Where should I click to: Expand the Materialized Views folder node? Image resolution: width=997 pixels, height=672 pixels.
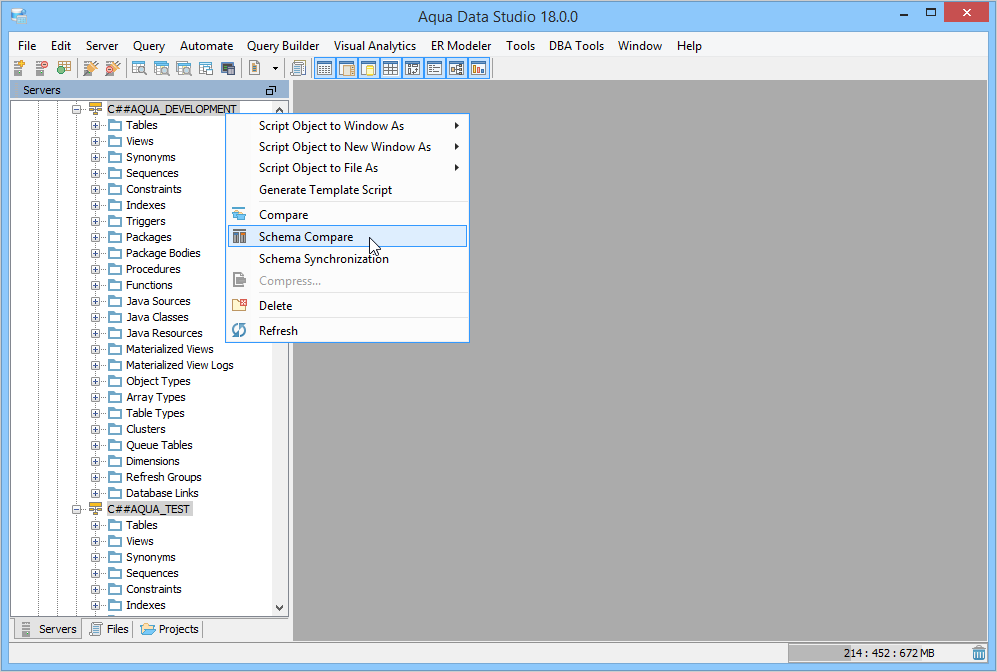pos(95,349)
